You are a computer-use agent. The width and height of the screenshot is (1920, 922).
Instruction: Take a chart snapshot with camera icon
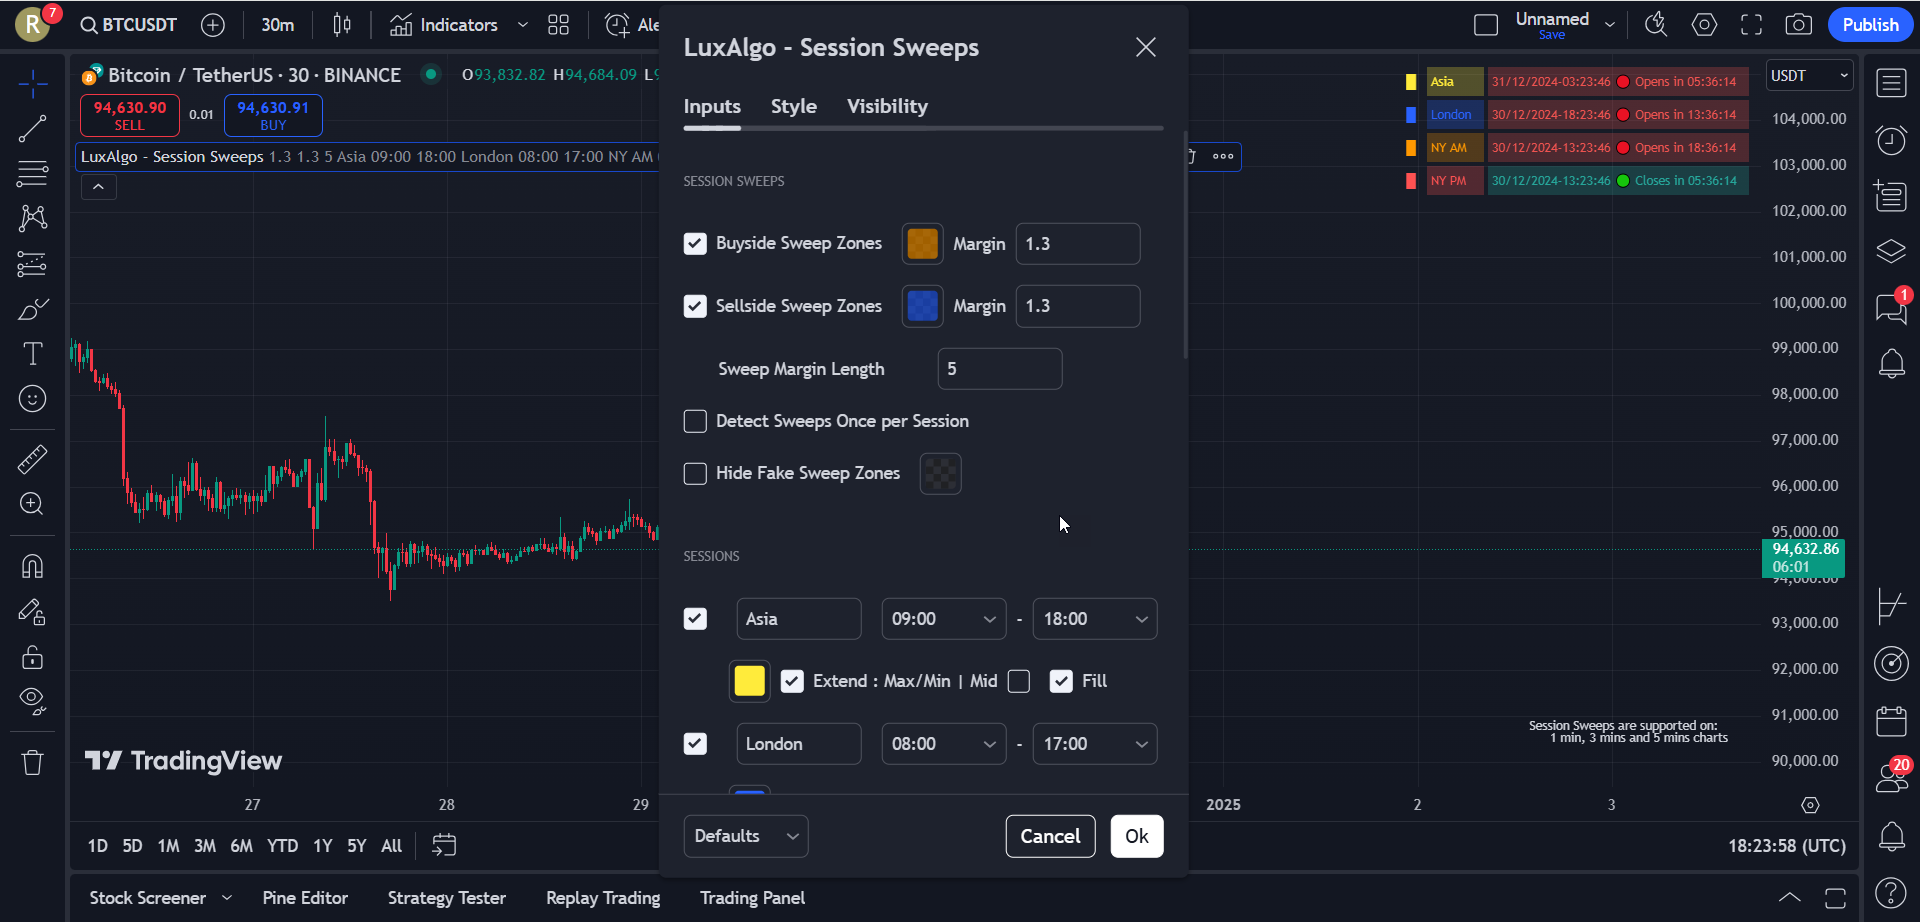1798,25
